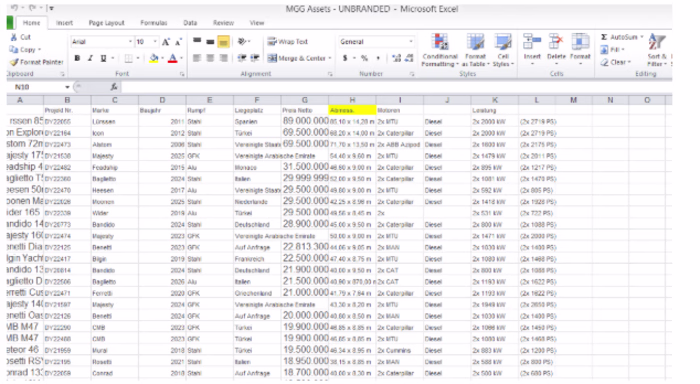
Task: Activate the Format Painter brush
Action: click(36, 62)
